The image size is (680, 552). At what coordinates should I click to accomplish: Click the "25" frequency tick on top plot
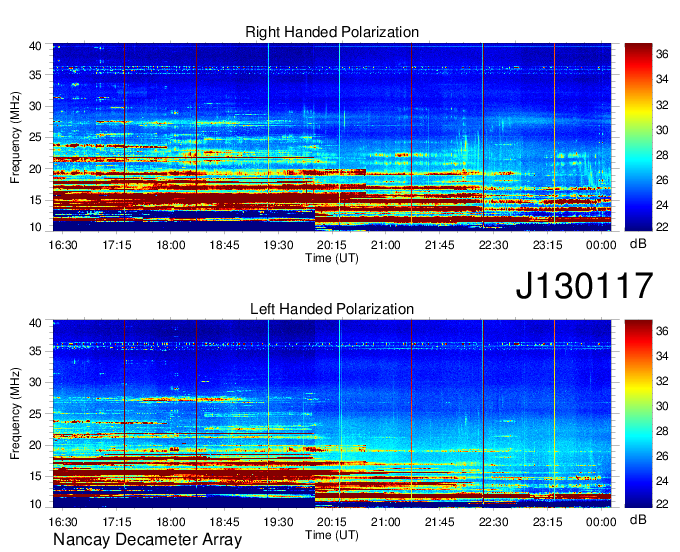pos(35,137)
